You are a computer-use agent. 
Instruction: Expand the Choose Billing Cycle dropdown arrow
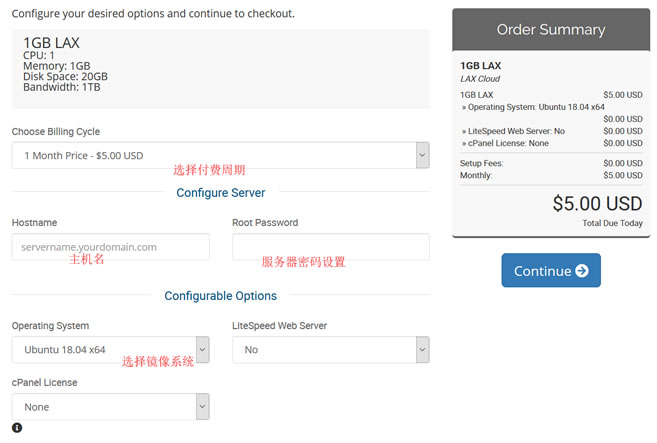pos(422,155)
